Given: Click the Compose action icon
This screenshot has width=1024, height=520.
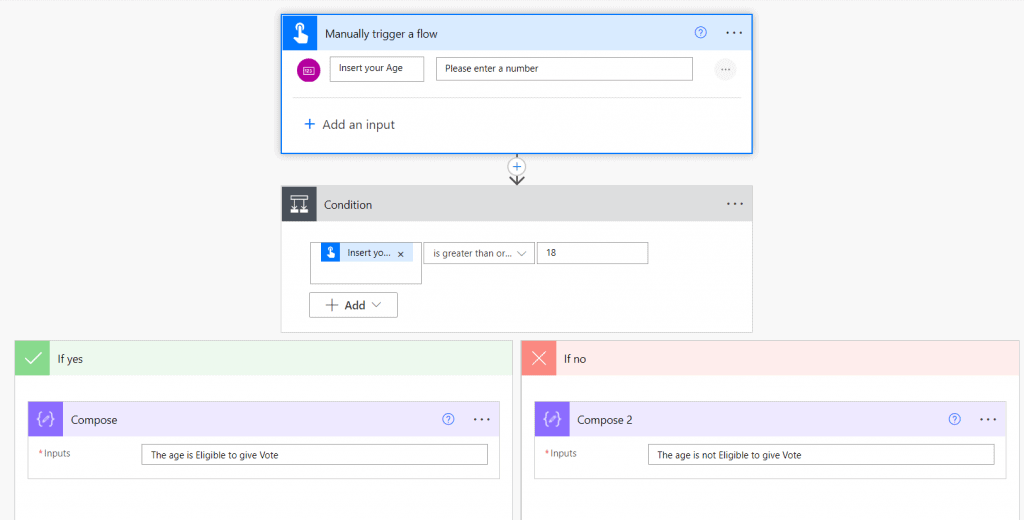Looking at the screenshot, I should pos(46,419).
